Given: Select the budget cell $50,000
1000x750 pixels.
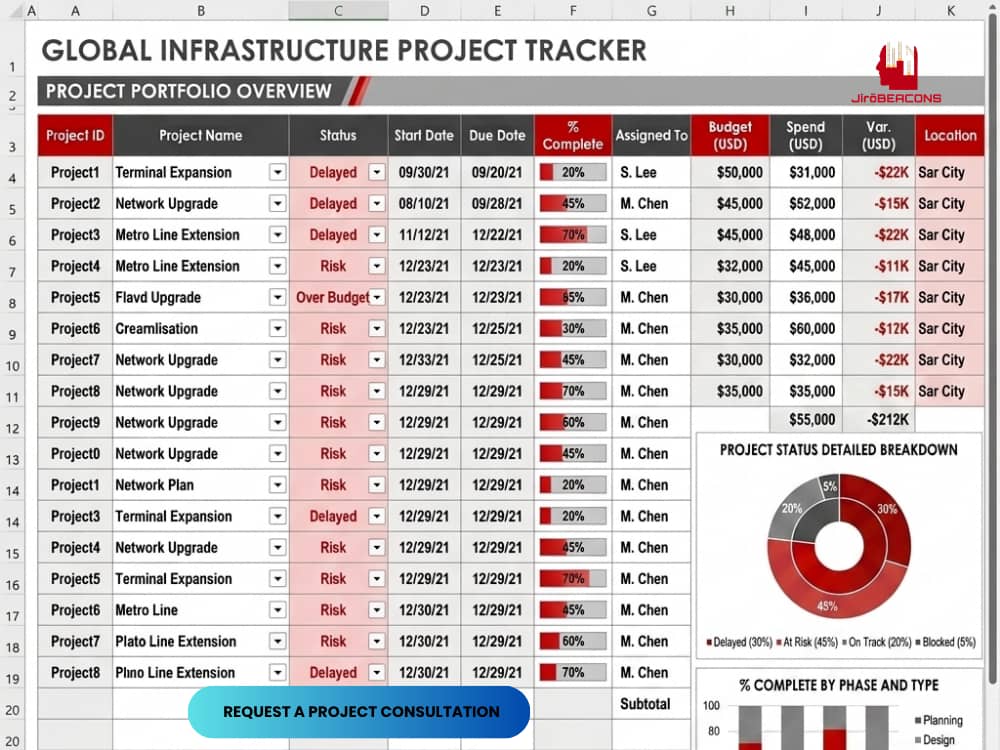Looking at the screenshot, I should (730, 172).
